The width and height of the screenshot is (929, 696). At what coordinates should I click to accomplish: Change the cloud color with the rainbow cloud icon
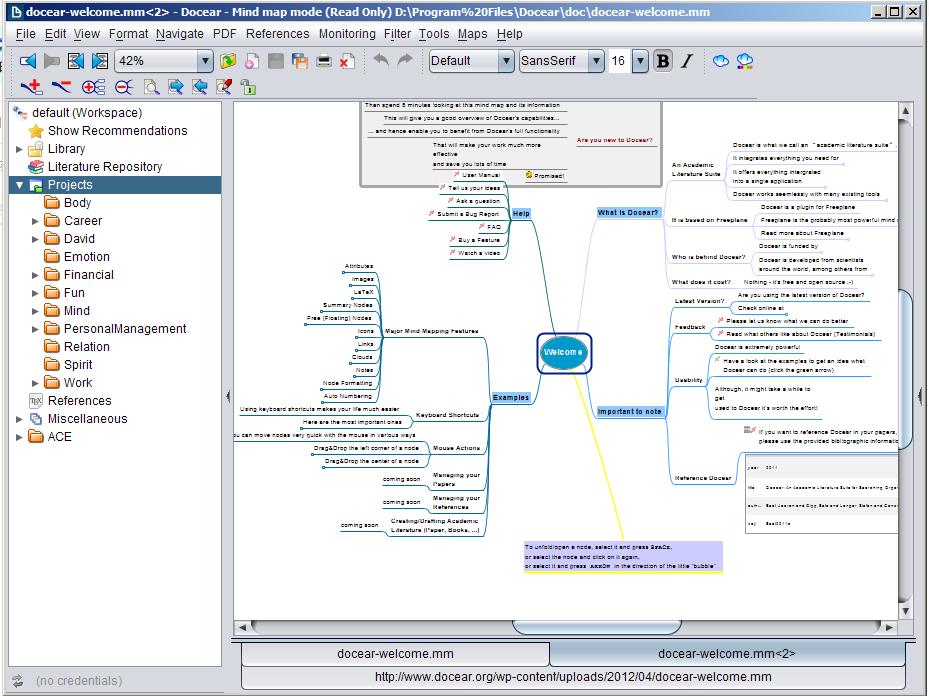click(745, 61)
